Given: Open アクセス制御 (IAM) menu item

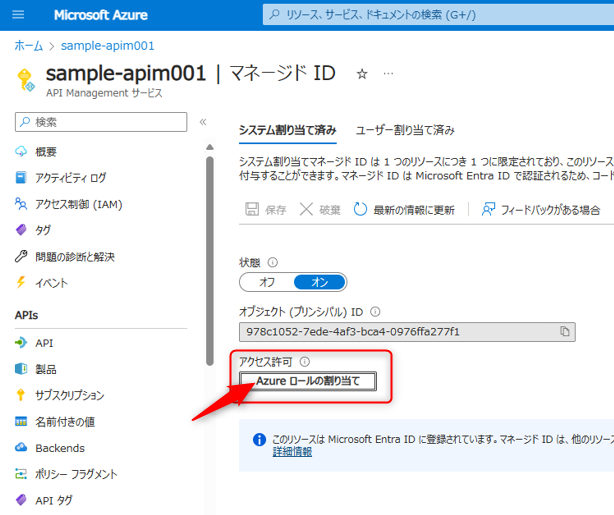Looking at the screenshot, I should pyautogui.click(x=79, y=204).
